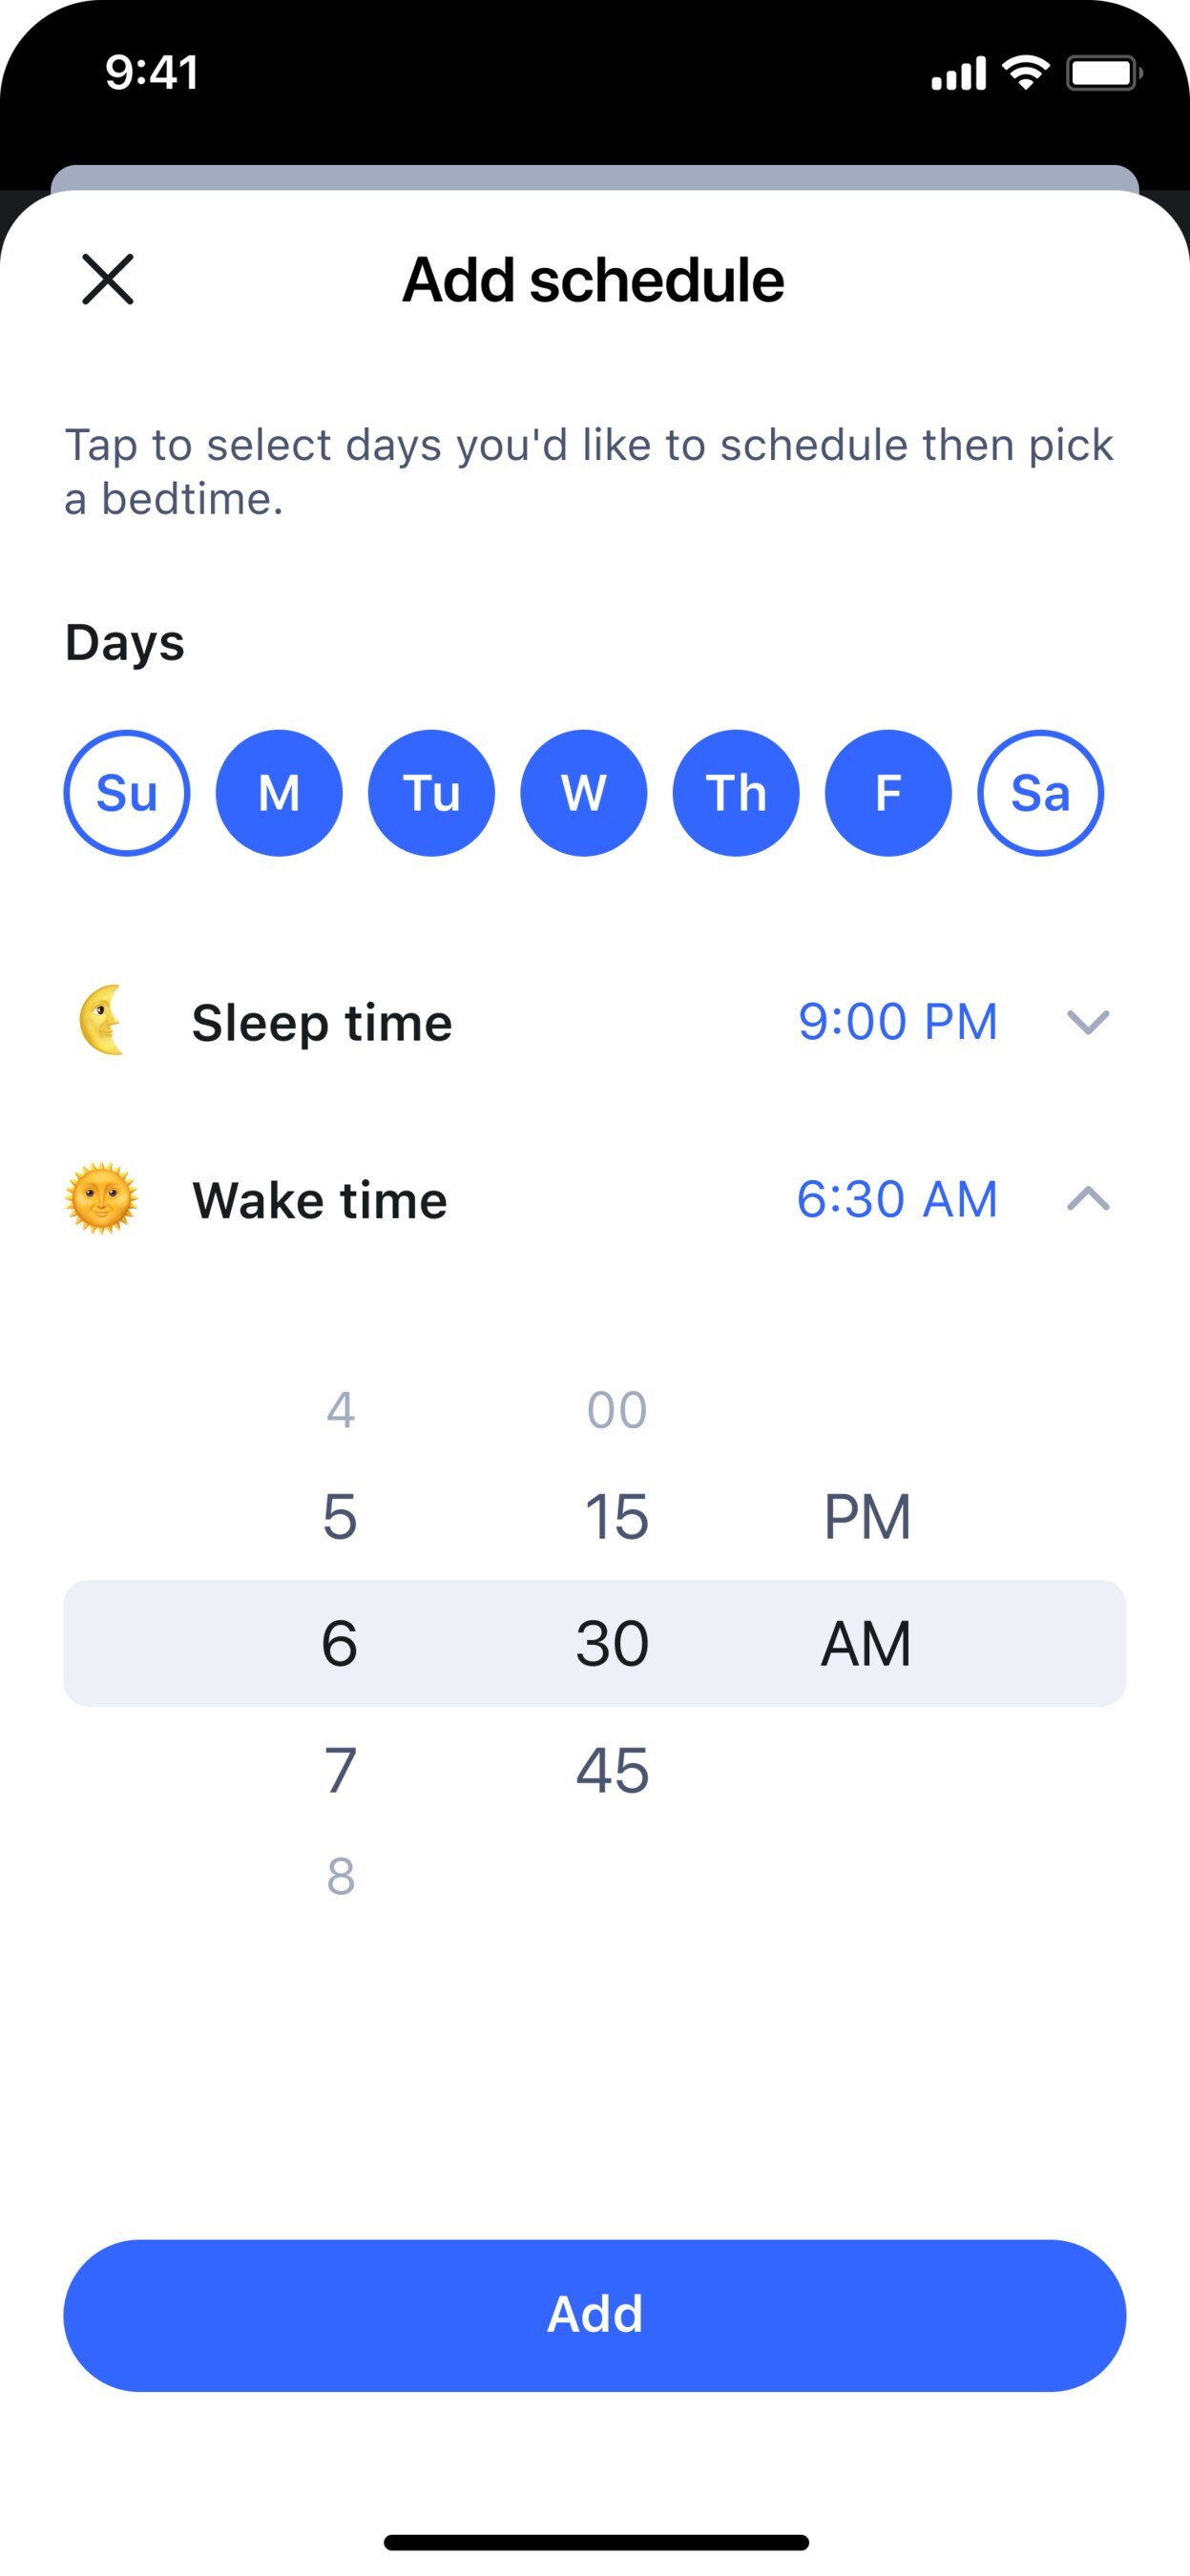This screenshot has height=2576, width=1190.
Task: Unselect the Friday day circle
Action: pyautogui.click(x=888, y=793)
